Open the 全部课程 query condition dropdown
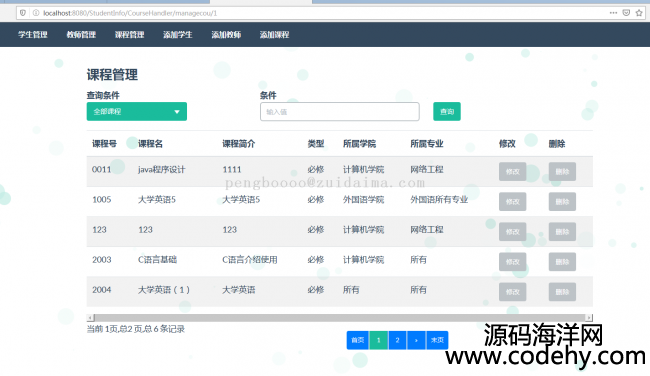This screenshot has width=650, height=376. point(136,112)
